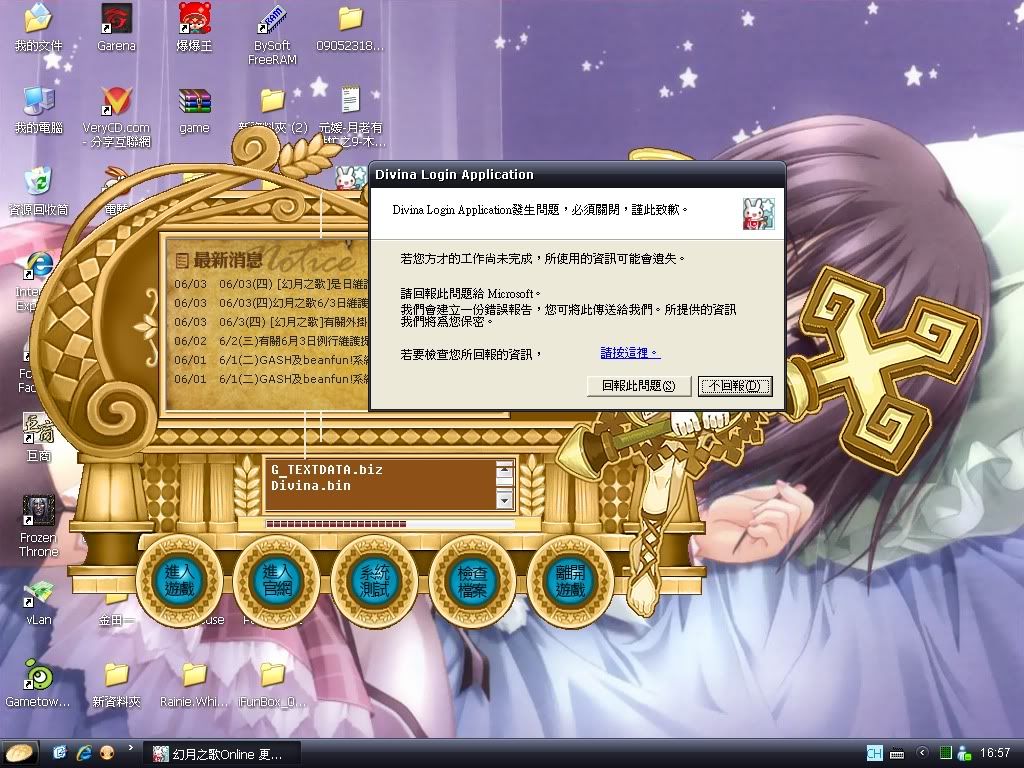Open the Garena shortcut icon
The height and width of the screenshot is (768, 1024).
coord(116,27)
